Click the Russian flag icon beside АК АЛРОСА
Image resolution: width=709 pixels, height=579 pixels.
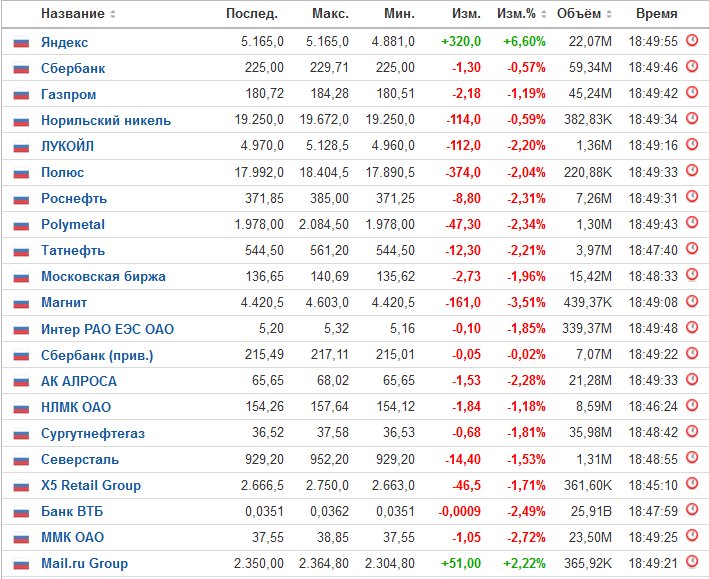(21, 382)
